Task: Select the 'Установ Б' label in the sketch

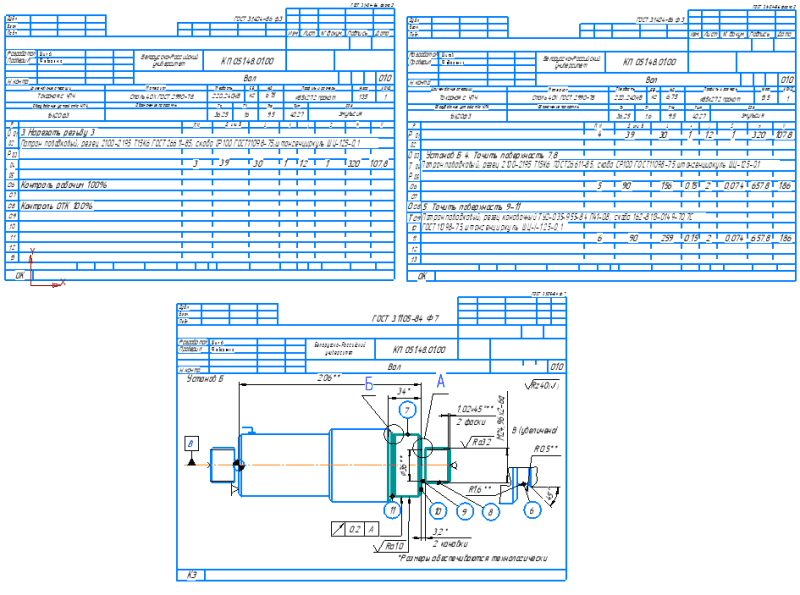Action: [205, 379]
